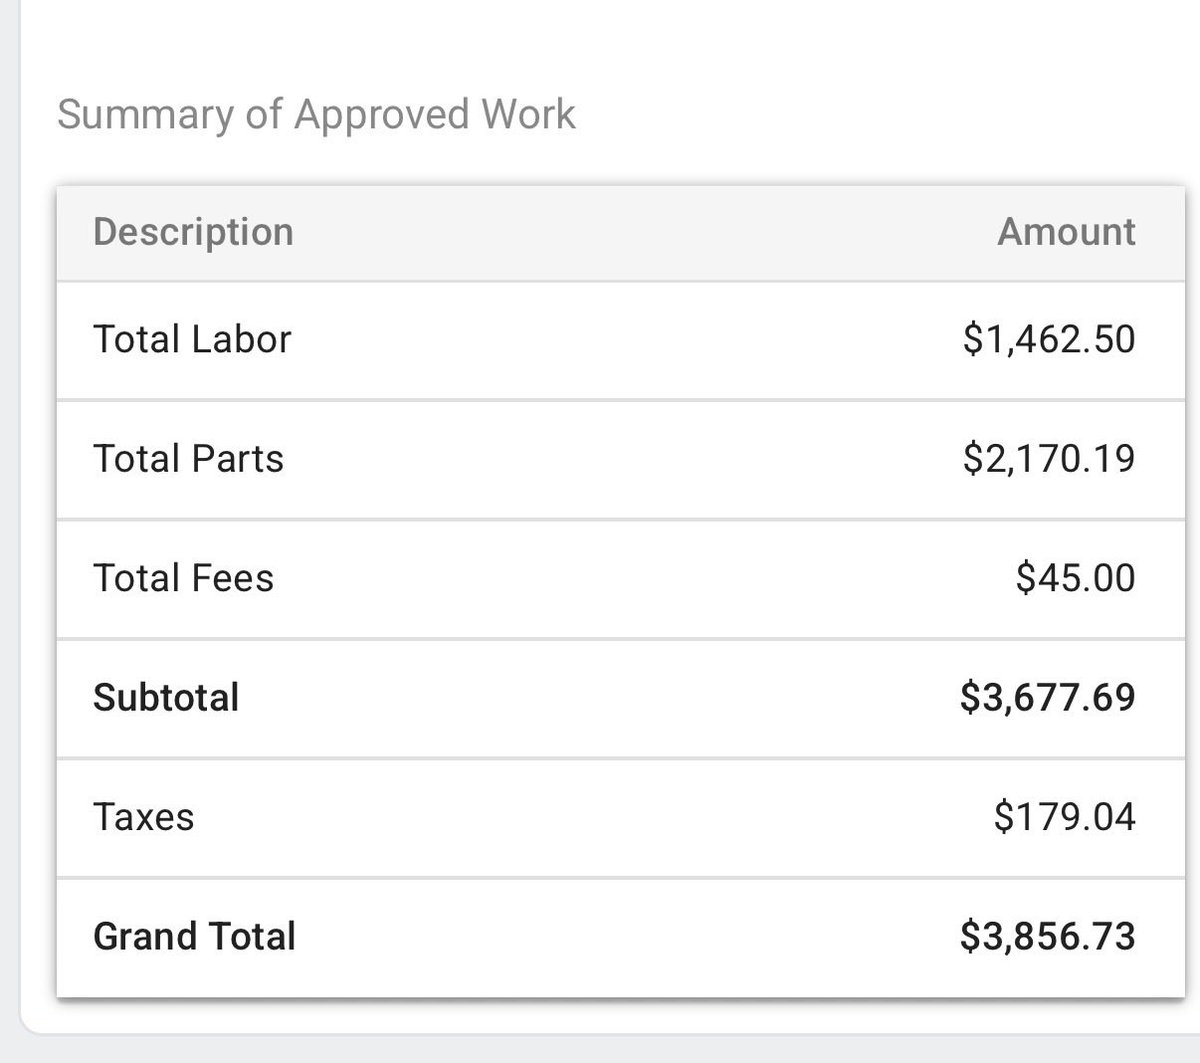Screen dimensions: 1200x1063
Task: Click the $3,856.73 grand total amount
Action: [x=1047, y=937]
